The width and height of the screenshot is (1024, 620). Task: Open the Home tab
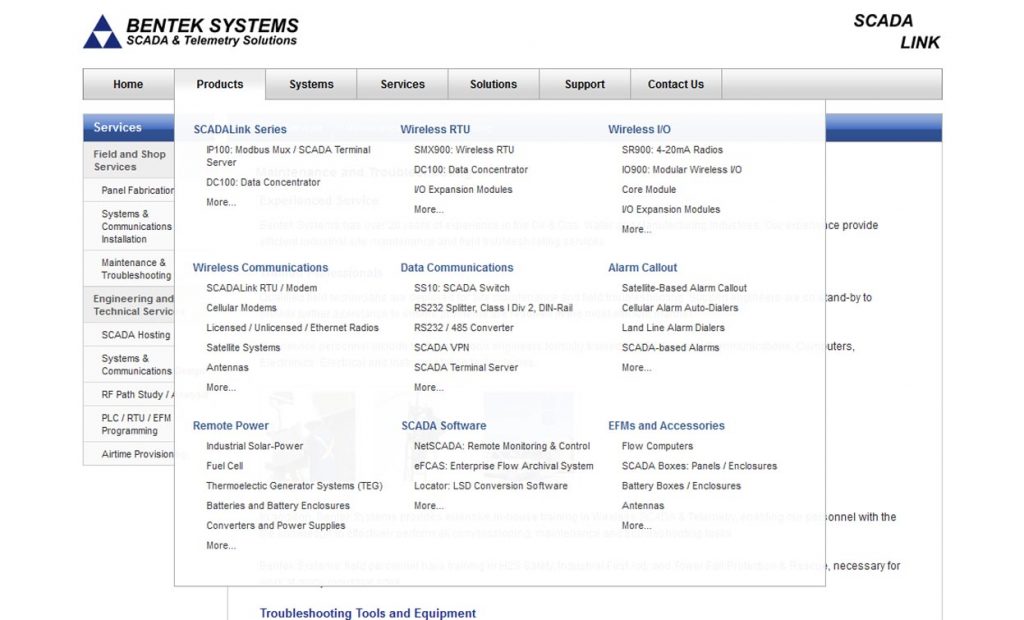click(127, 84)
